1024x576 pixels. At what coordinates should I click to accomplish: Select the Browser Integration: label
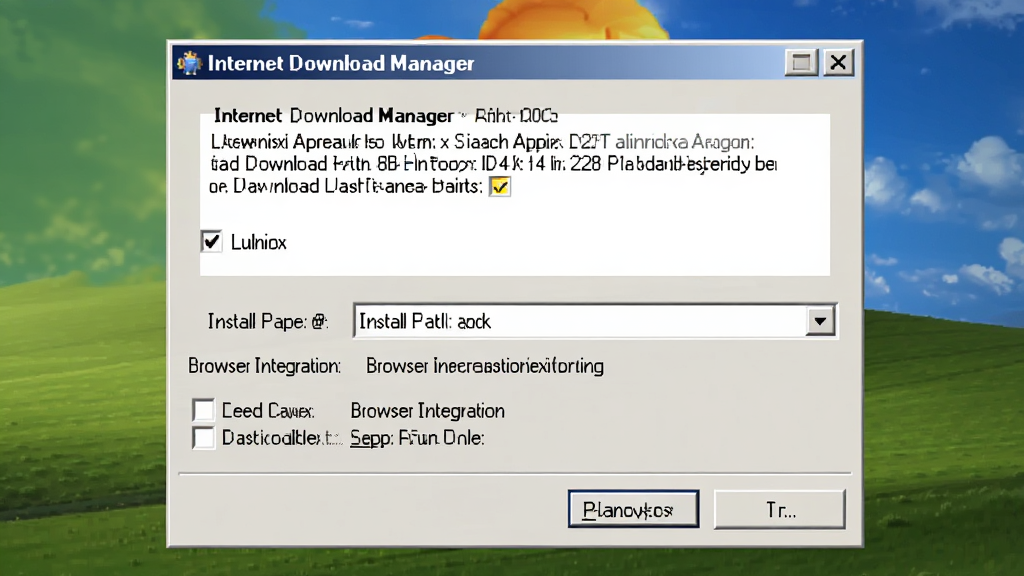tap(264, 366)
